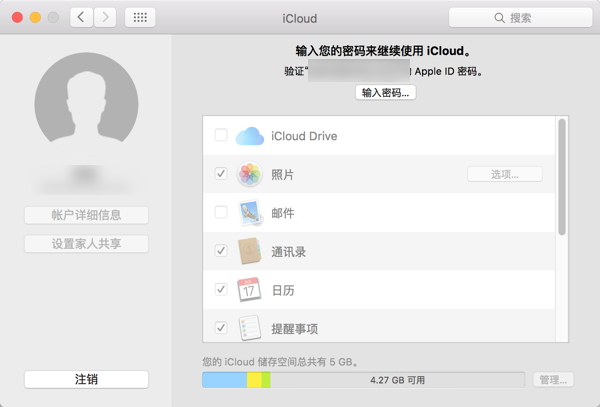Click the Mail stamp icon
Image resolution: width=600 pixels, height=407 pixels.
point(249,213)
